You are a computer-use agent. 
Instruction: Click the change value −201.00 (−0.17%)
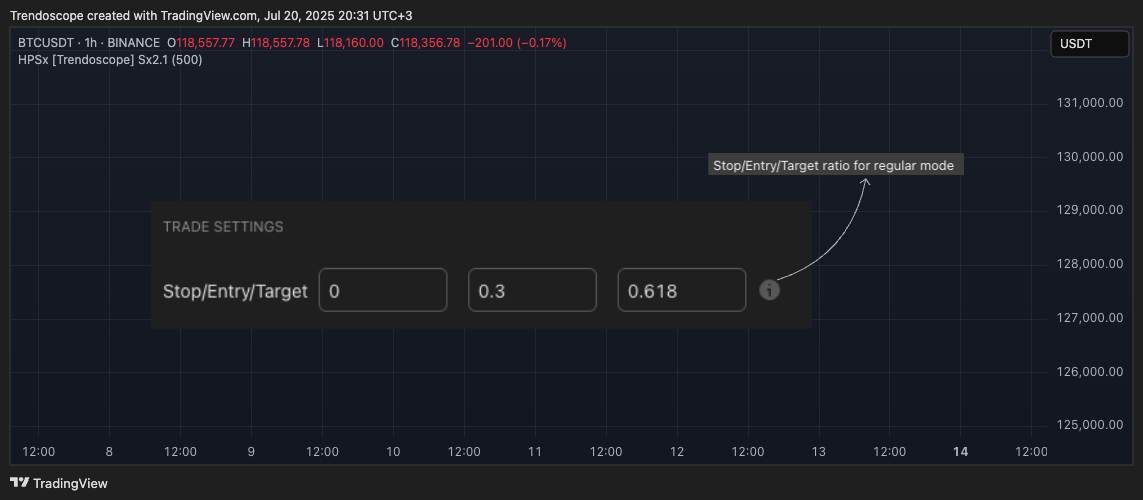point(516,43)
